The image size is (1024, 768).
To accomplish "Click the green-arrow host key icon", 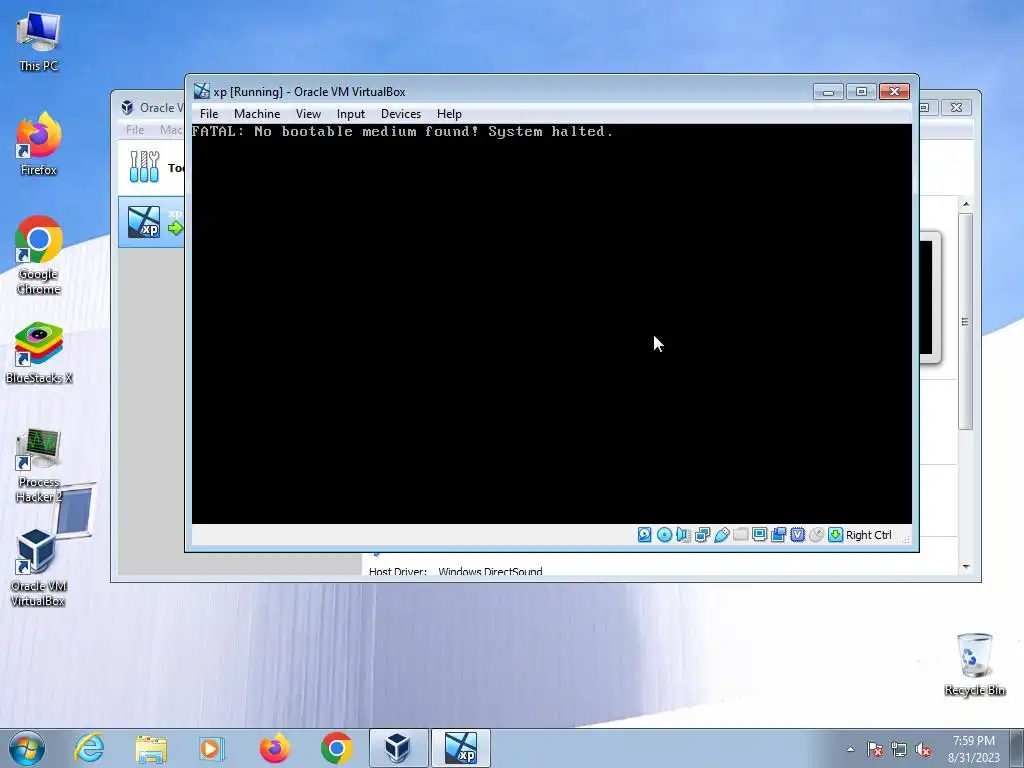I will [835, 535].
